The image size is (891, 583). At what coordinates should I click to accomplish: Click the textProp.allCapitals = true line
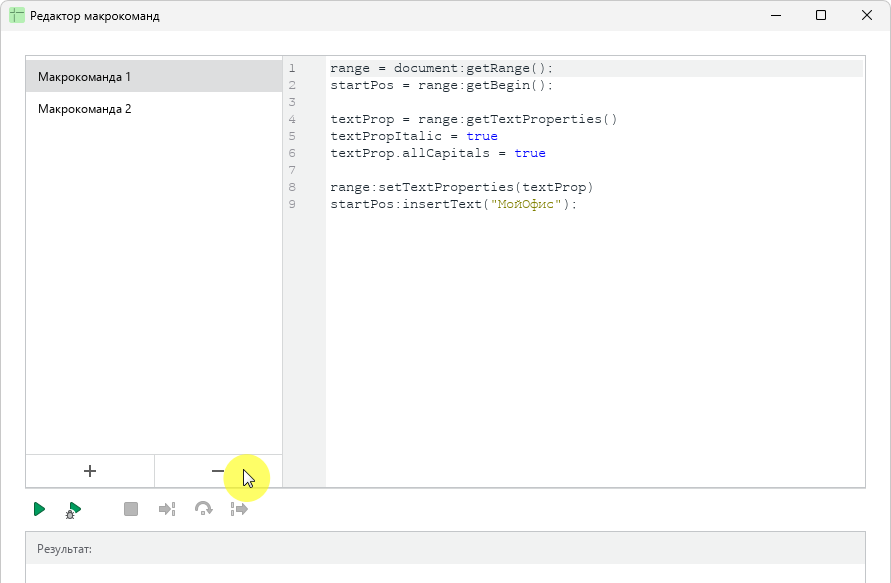coord(438,153)
